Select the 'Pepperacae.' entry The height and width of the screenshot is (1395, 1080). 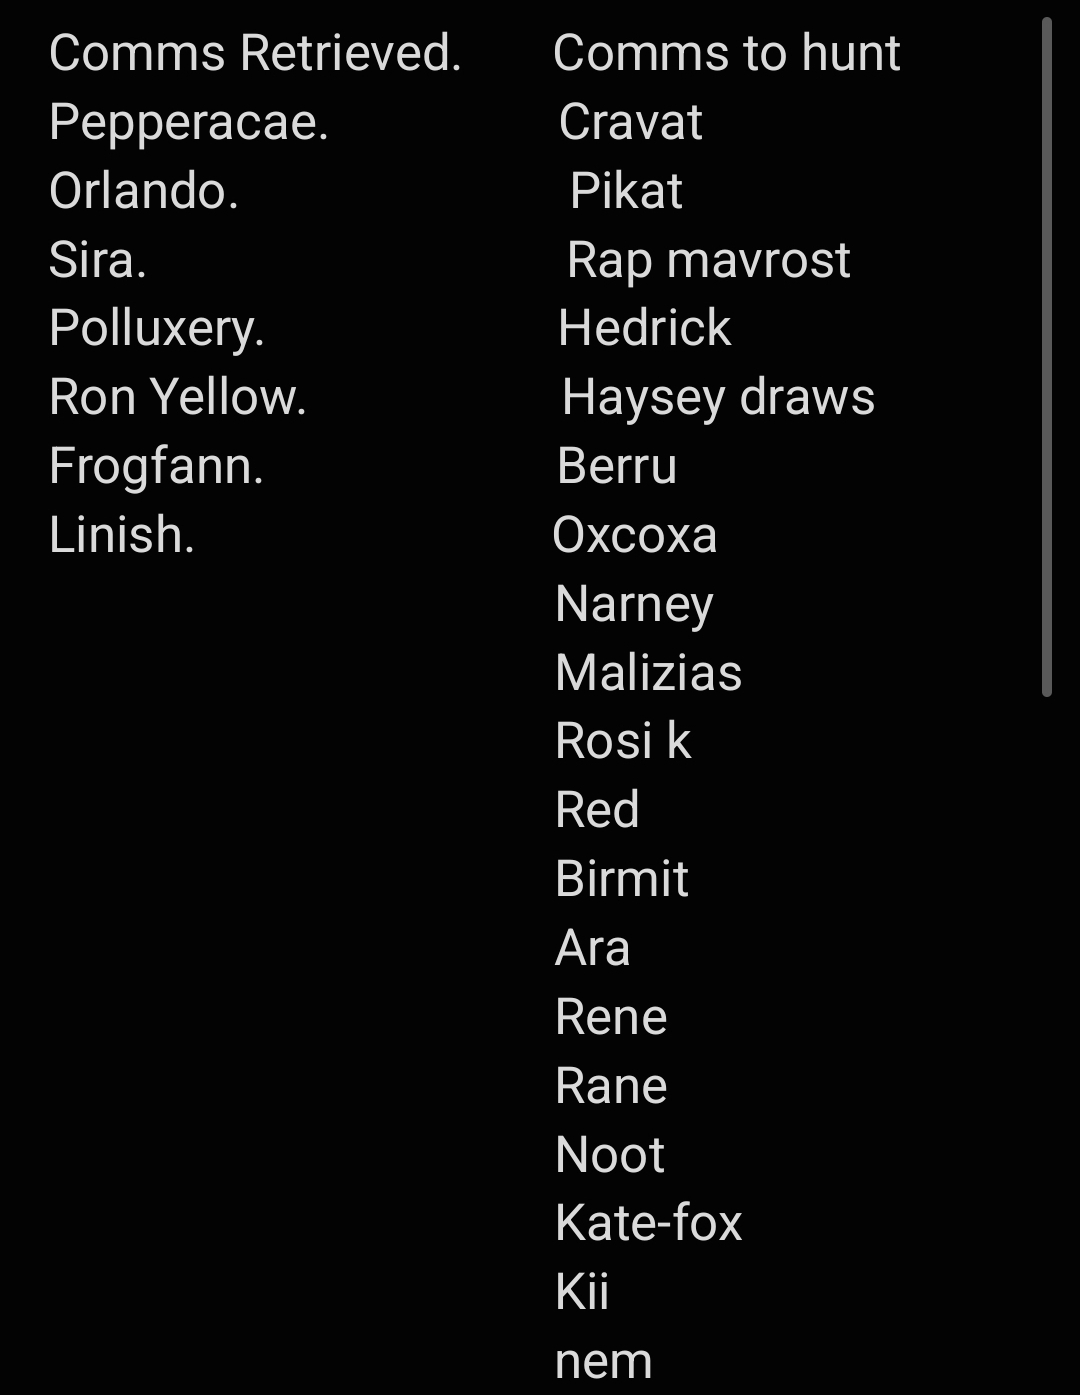point(188,122)
